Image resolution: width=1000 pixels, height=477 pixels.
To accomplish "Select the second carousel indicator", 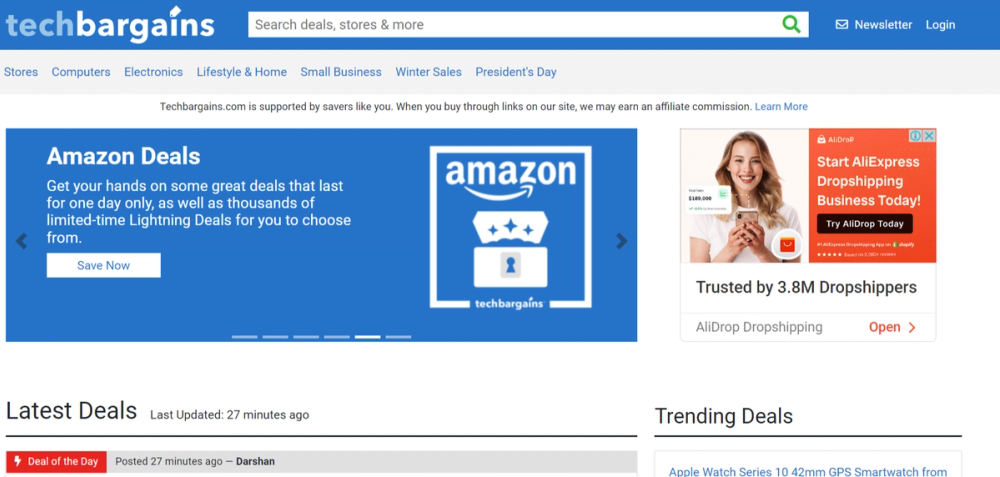I will (276, 337).
